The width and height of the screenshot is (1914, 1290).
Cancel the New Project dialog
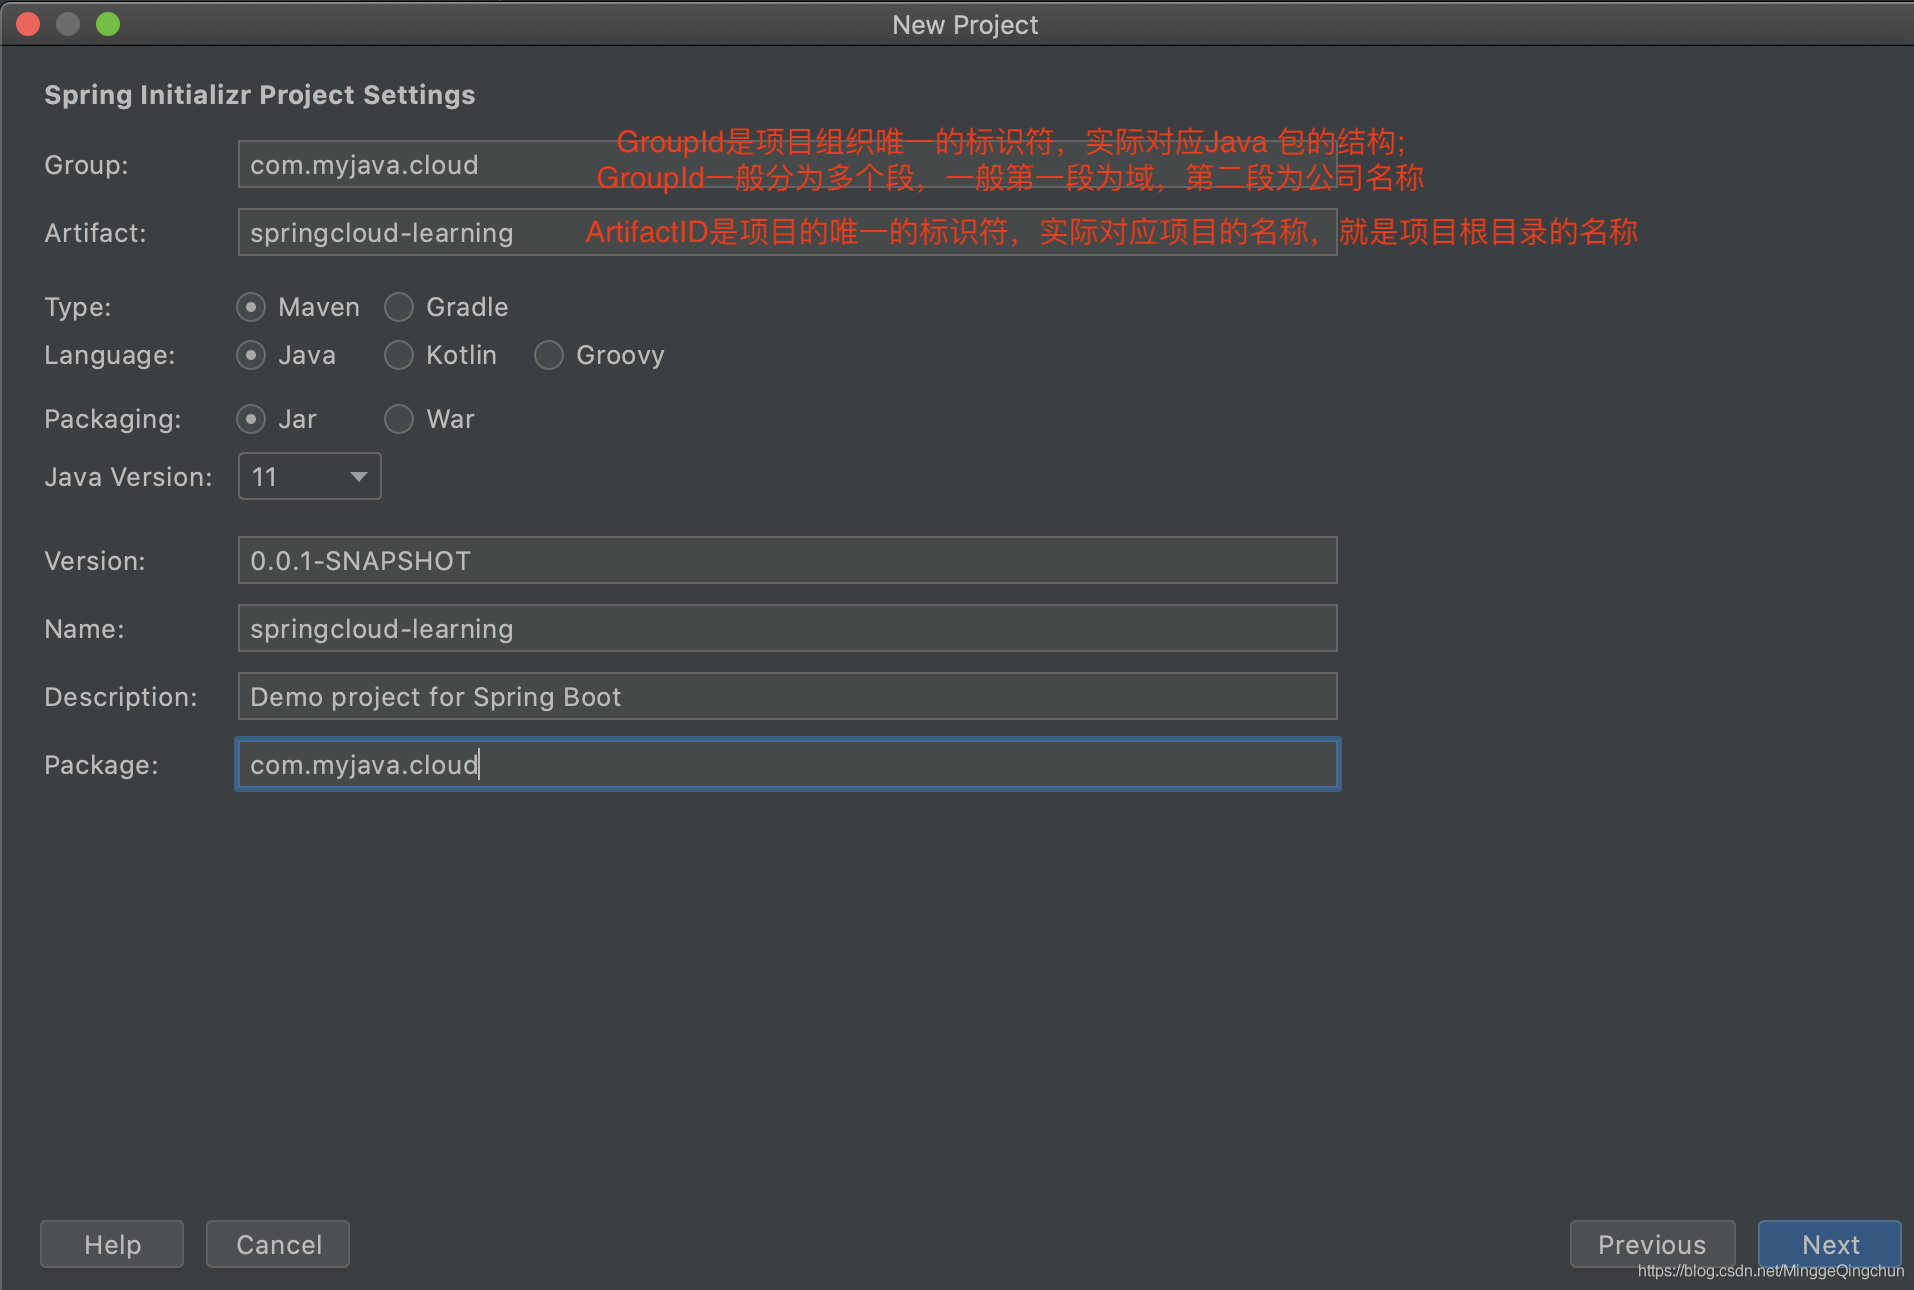tap(278, 1244)
